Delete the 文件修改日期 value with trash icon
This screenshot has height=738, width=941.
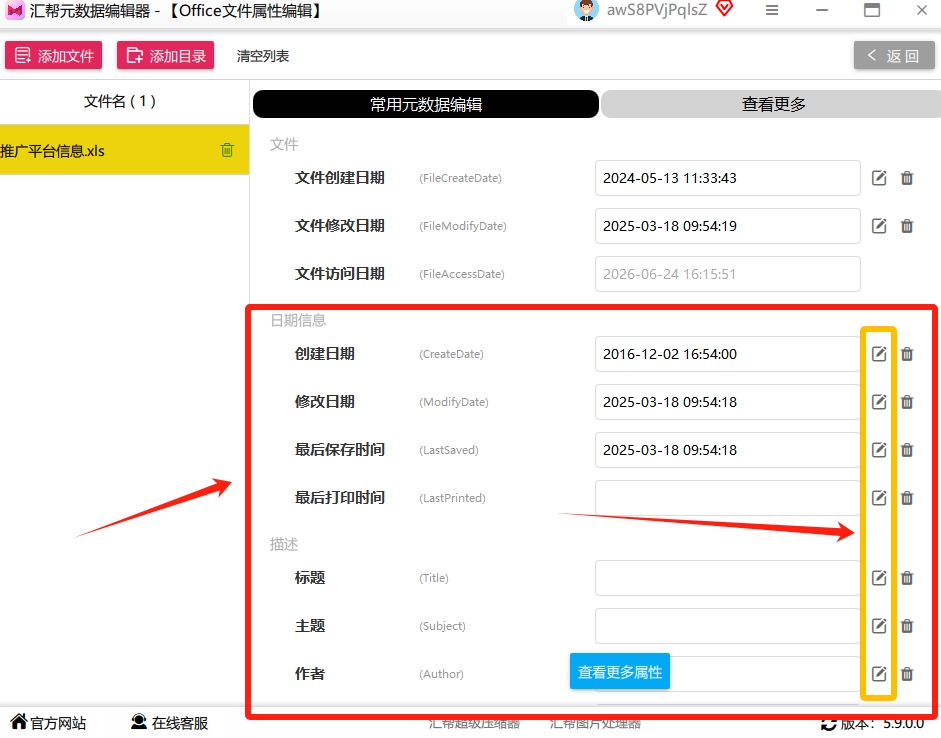tap(907, 226)
